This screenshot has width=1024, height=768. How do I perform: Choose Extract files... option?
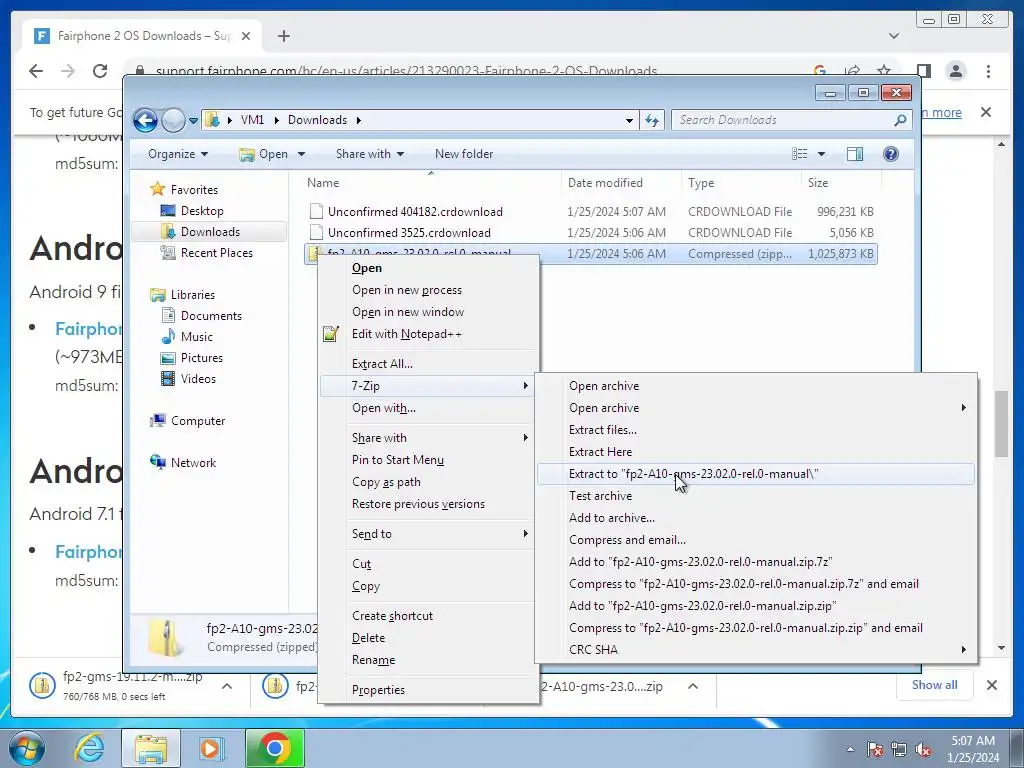(756, 430)
